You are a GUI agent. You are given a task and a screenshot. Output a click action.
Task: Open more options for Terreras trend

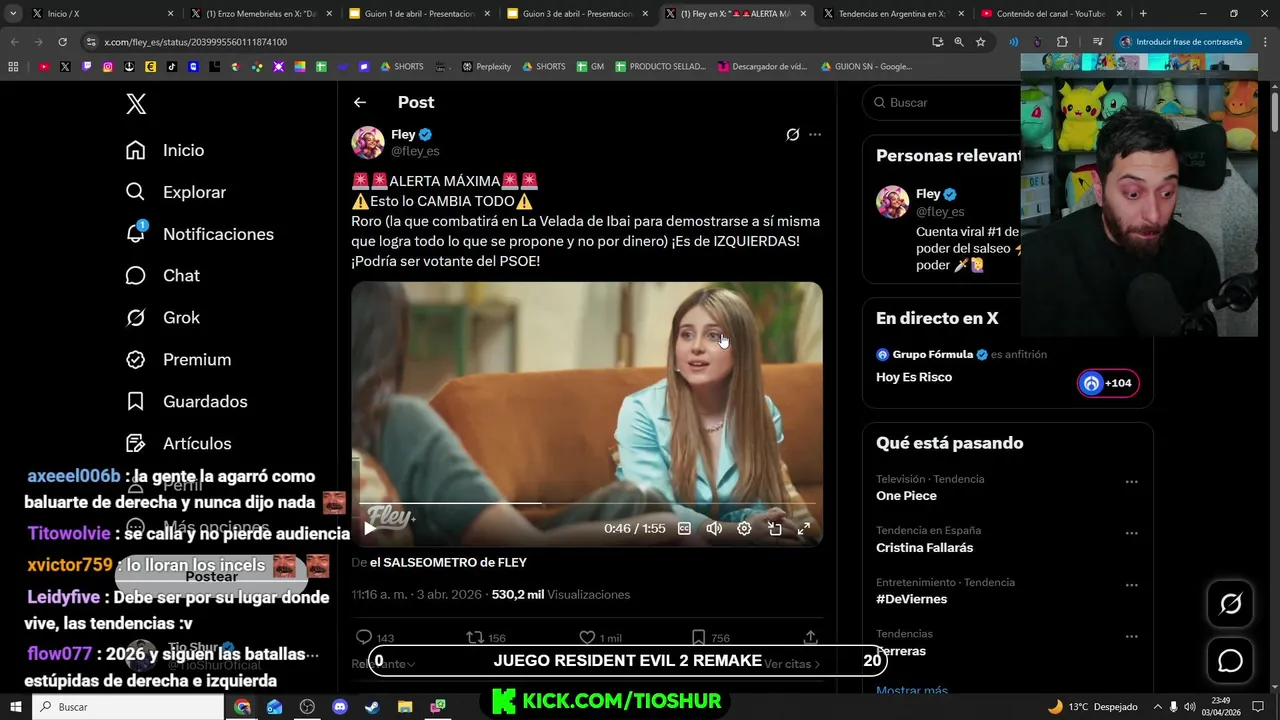[x=1131, y=637]
